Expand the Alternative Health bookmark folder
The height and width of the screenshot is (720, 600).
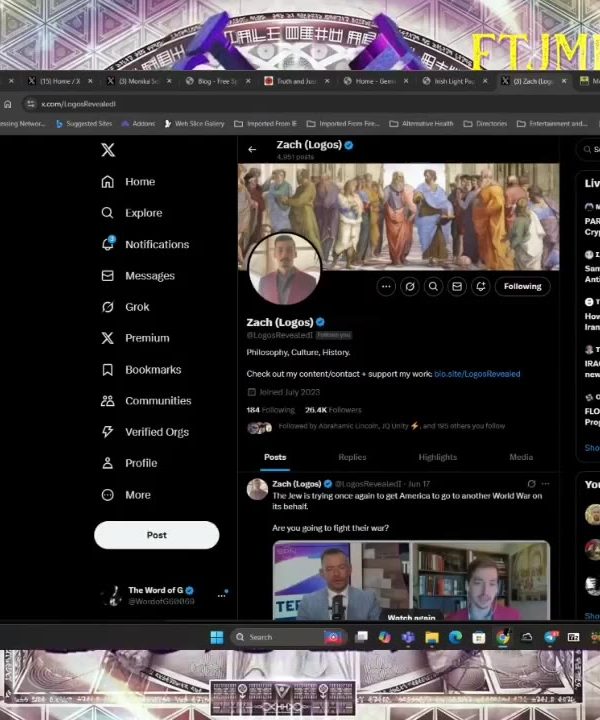[x=421, y=124]
